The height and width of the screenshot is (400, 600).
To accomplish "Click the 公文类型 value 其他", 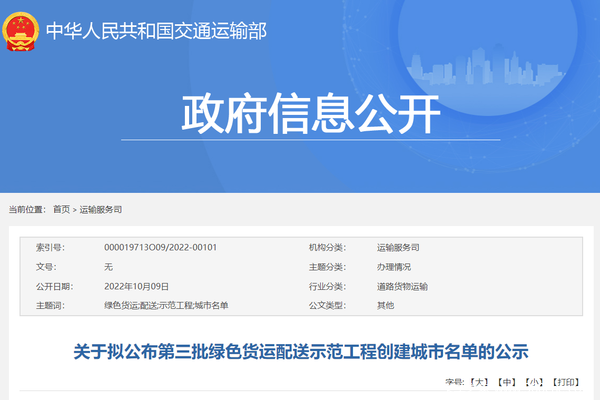I will coord(385,305).
